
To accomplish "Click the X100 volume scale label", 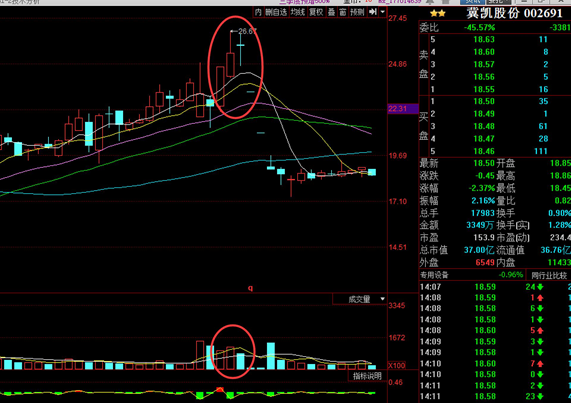I will coord(397,365).
